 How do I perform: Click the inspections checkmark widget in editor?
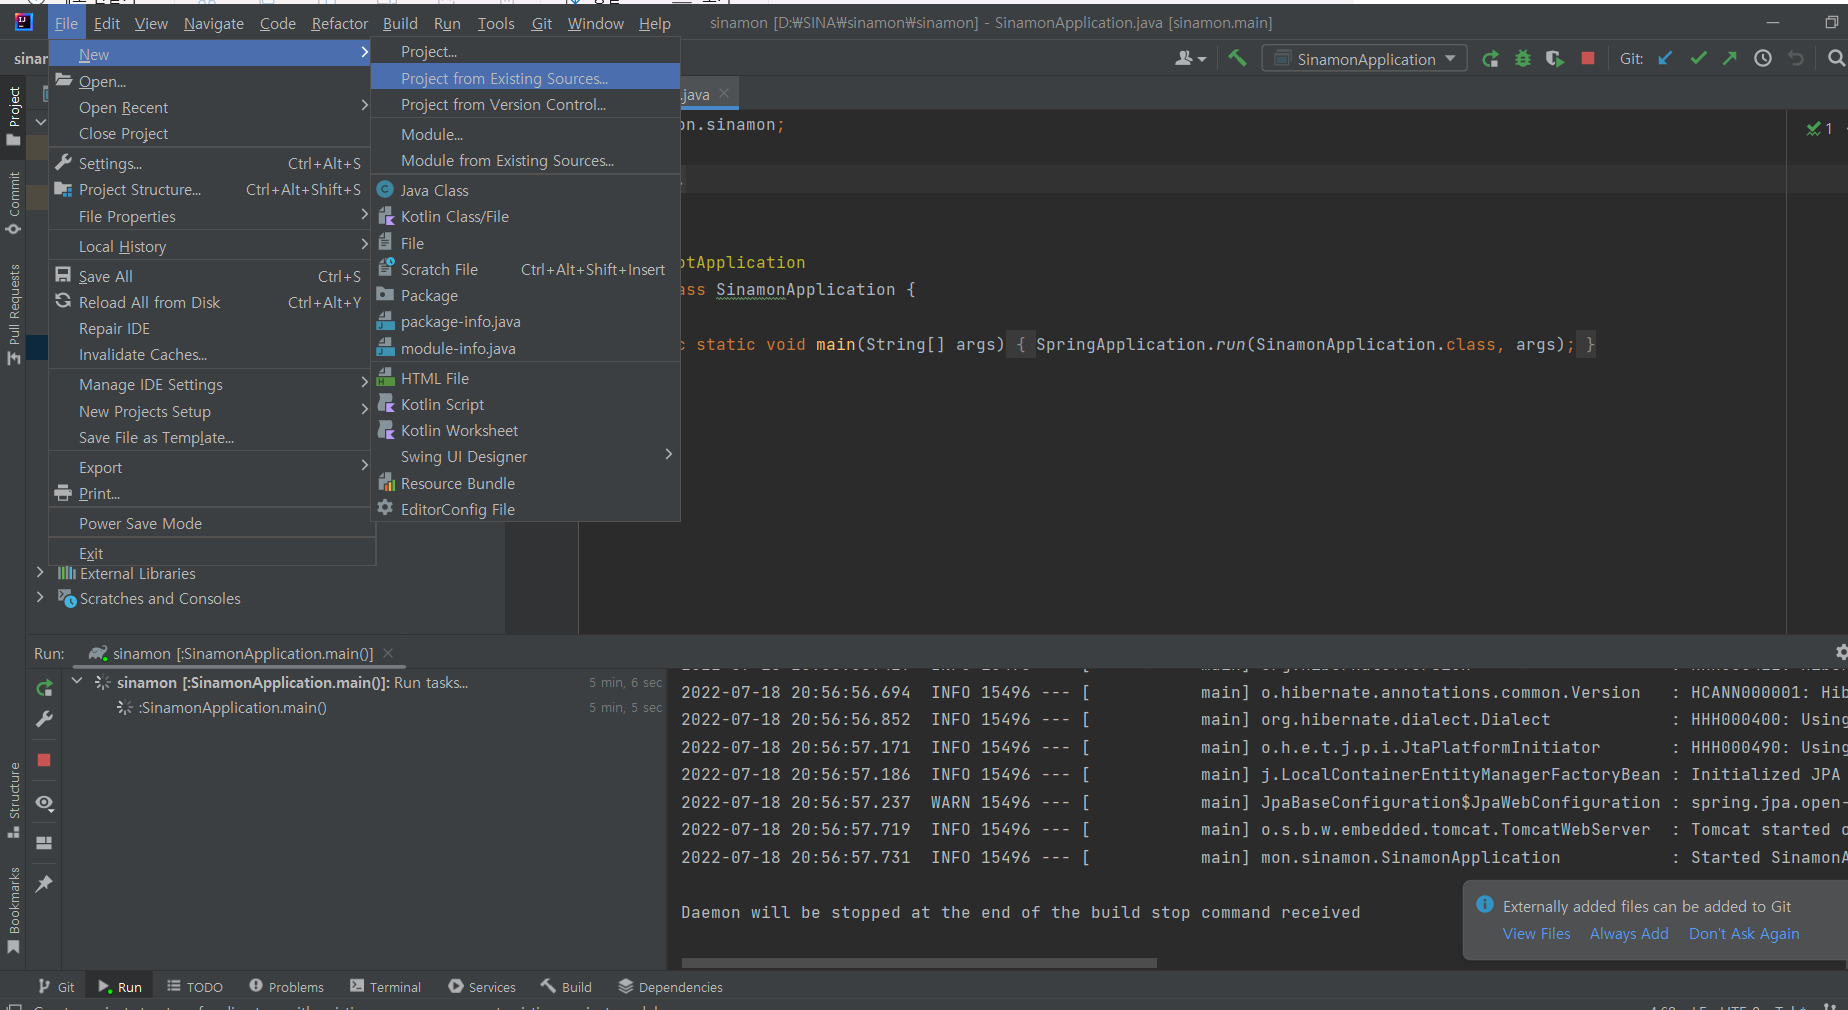[x=1819, y=128]
